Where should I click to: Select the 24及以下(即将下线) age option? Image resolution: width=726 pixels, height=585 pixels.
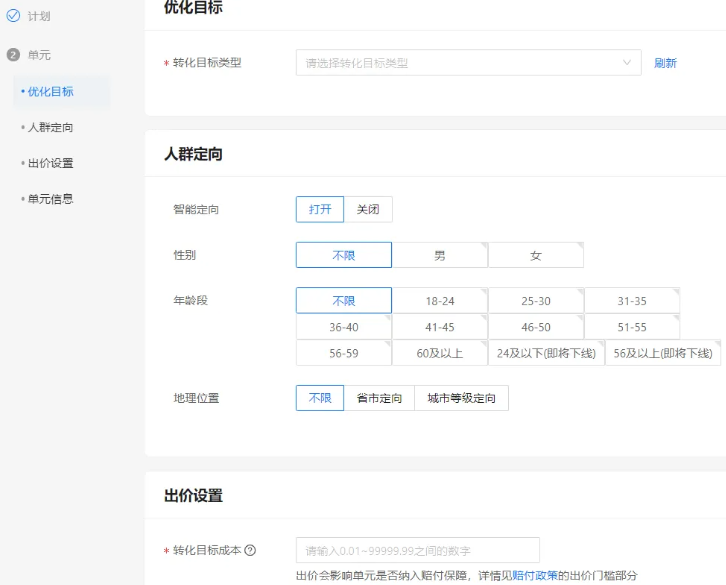[x=546, y=353]
